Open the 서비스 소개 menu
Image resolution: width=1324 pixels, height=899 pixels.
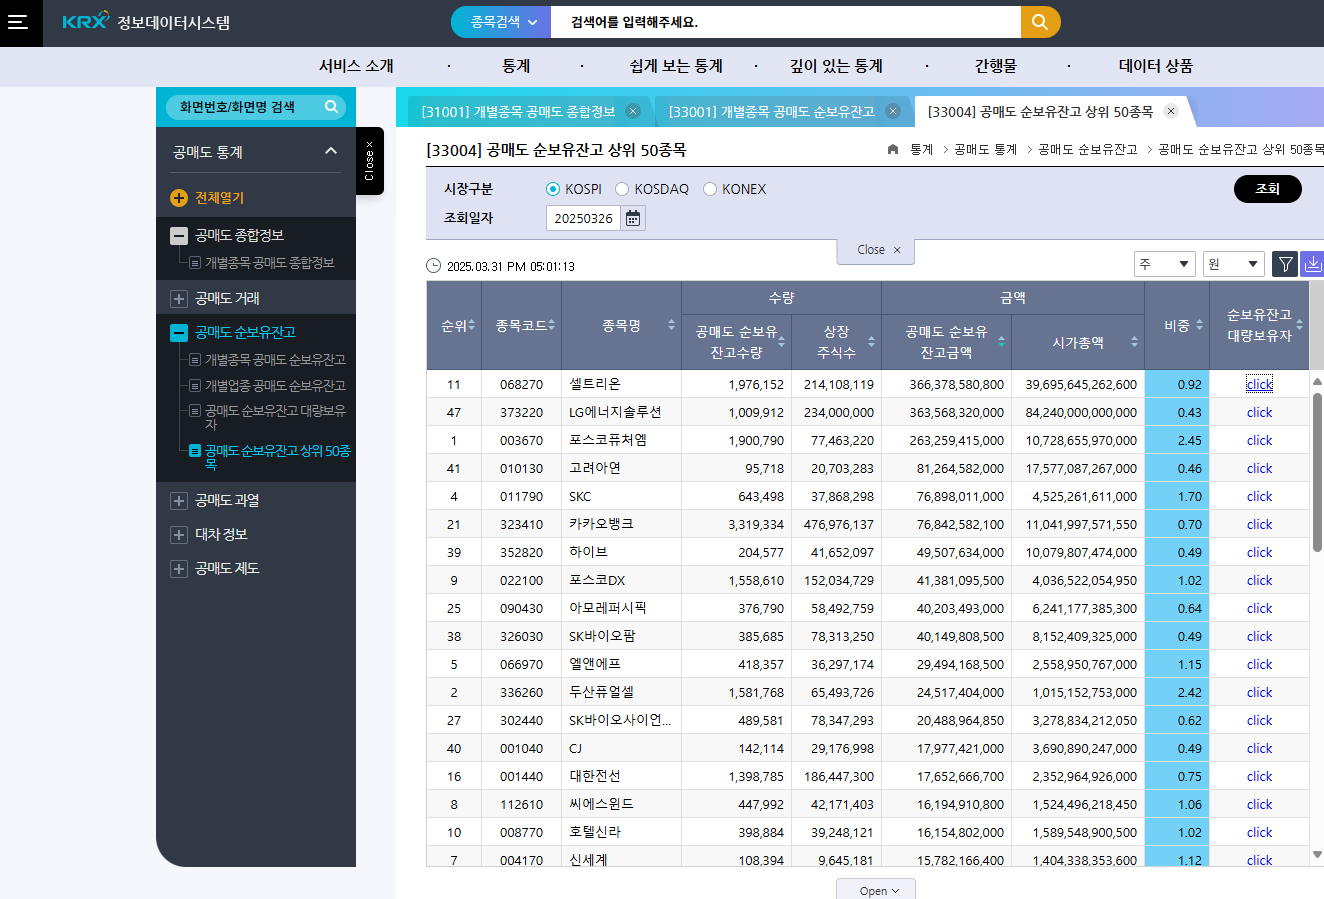point(357,66)
